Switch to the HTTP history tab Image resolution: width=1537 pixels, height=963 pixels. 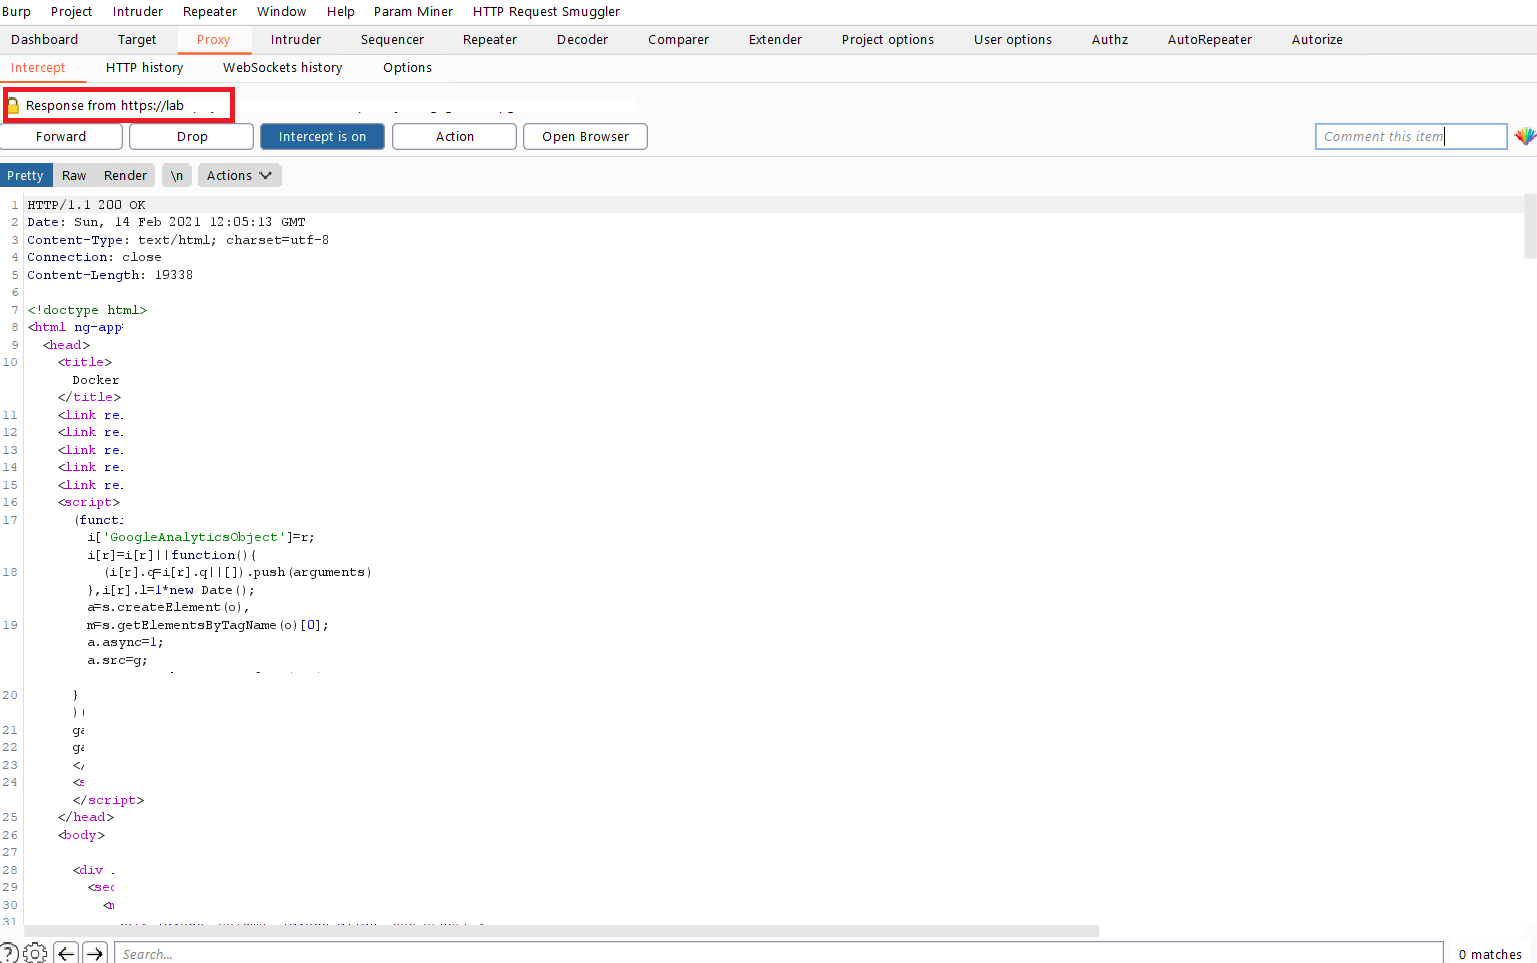click(x=144, y=67)
